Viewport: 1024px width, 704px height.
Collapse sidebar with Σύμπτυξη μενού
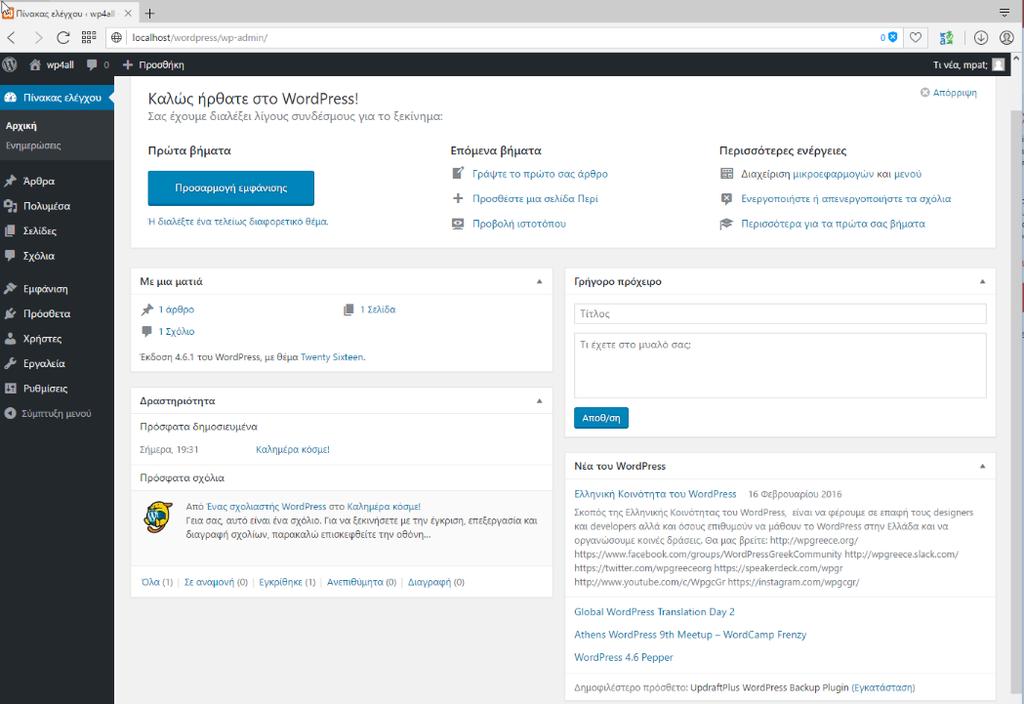pyautogui.click(x=57, y=413)
